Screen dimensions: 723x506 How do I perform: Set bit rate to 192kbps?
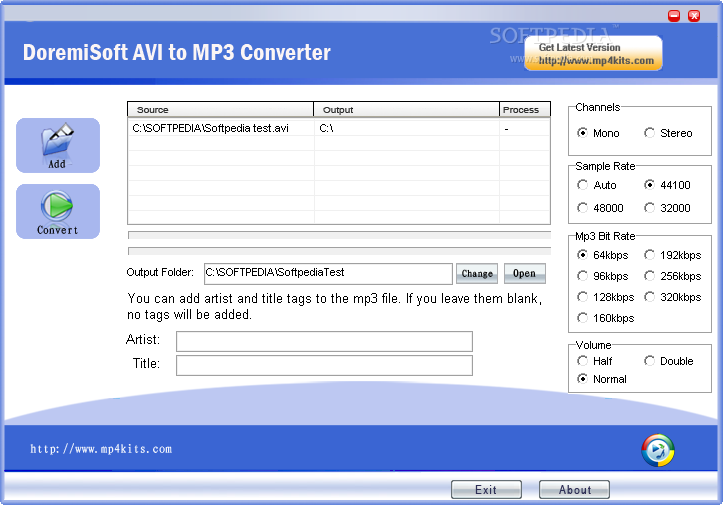(x=673, y=255)
